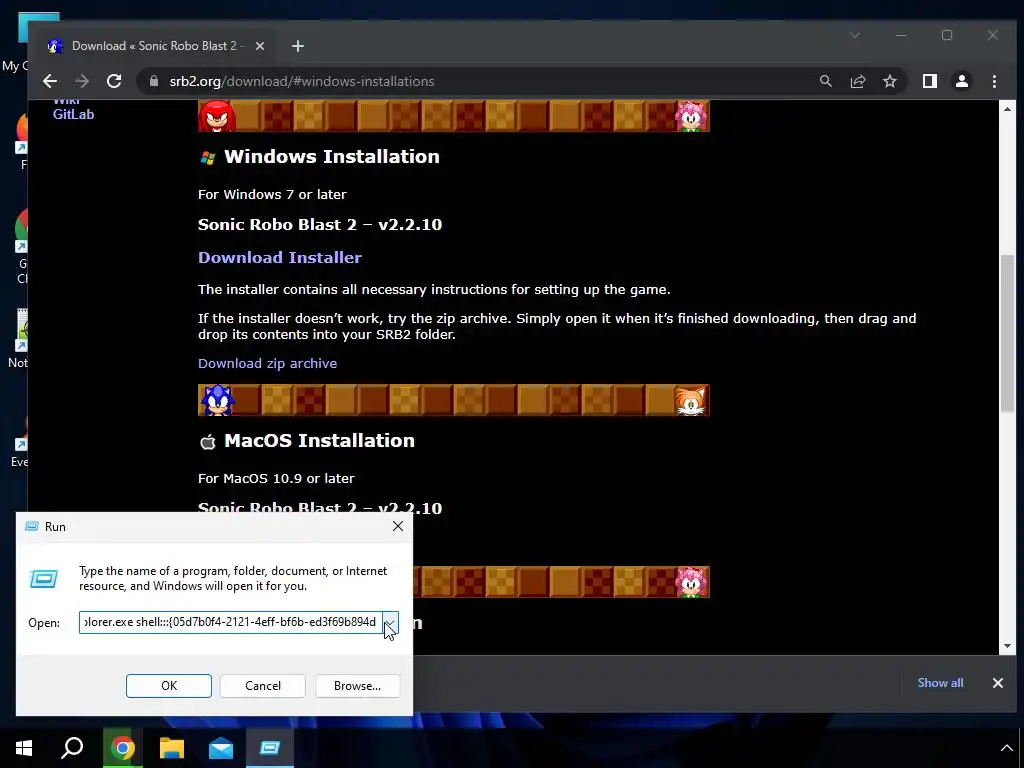Show hidden system tray icons

click(x=1006, y=748)
